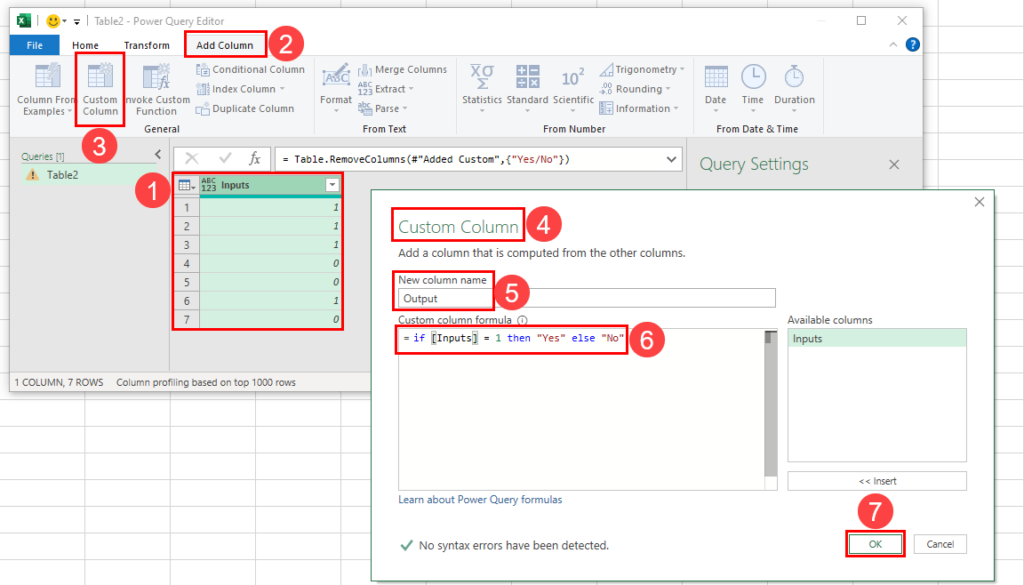This screenshot has height=585, width=1024.
Task: Click Merge Columns
Action: click(x=403, y=69)
